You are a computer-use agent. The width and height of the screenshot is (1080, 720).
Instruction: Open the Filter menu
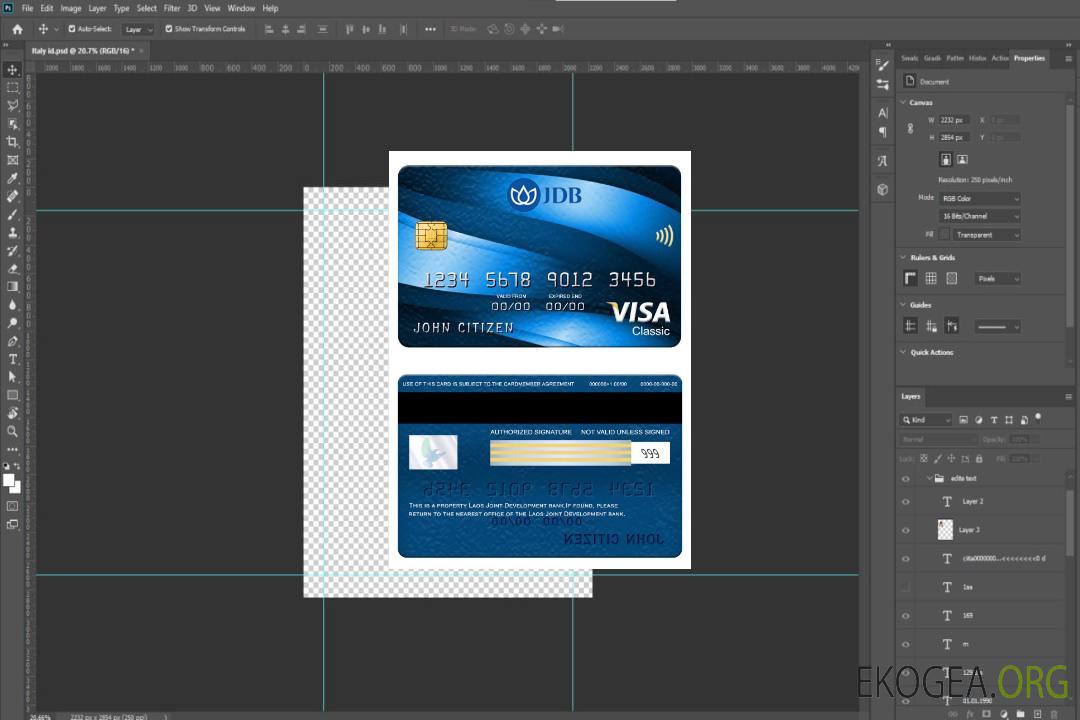(172, 8)
